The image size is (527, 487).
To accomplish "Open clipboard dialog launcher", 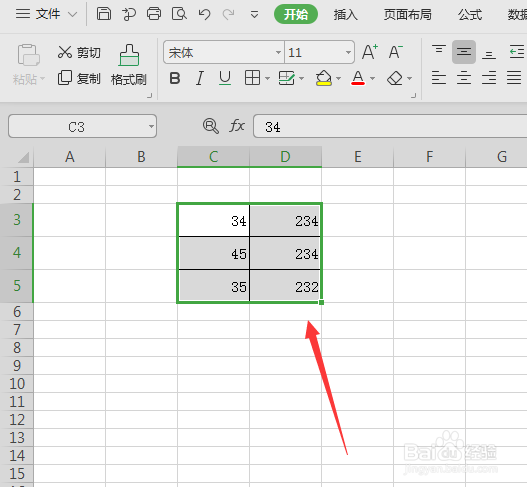I will (x=150, y=96).
